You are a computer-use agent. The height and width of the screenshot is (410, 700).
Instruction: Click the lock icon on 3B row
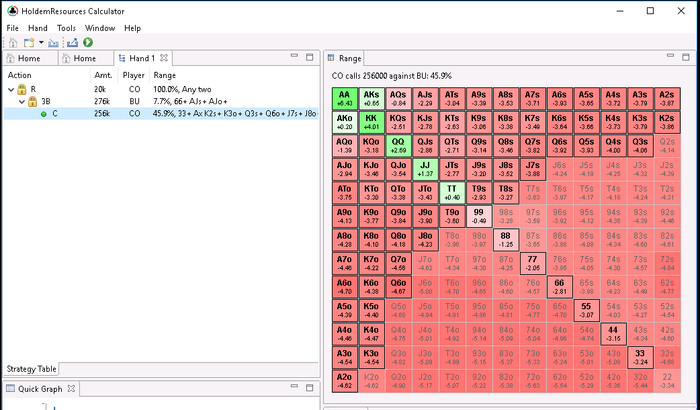32,101
